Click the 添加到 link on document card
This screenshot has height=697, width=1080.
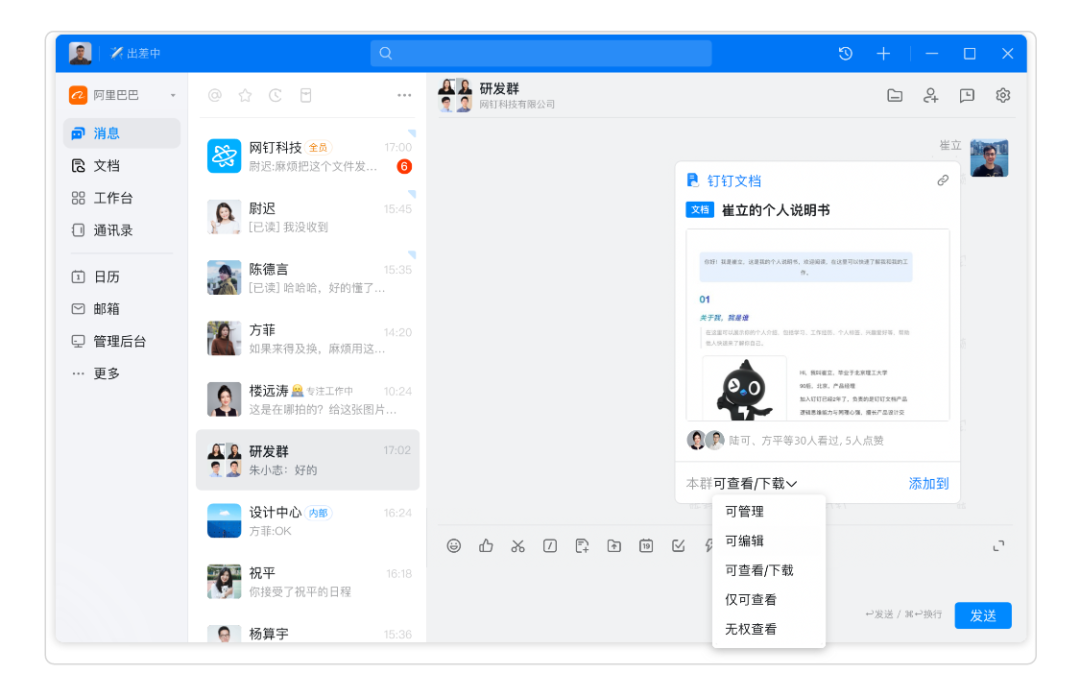[928, 483]
